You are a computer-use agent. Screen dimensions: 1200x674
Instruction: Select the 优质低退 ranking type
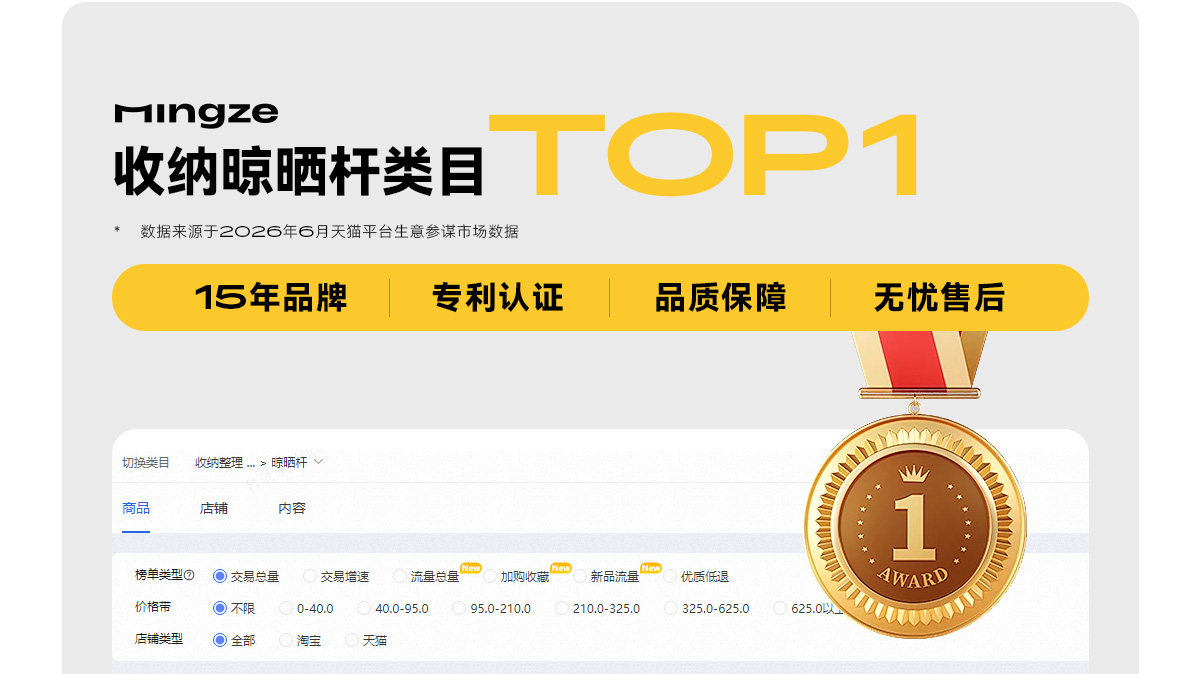point(696,577)
